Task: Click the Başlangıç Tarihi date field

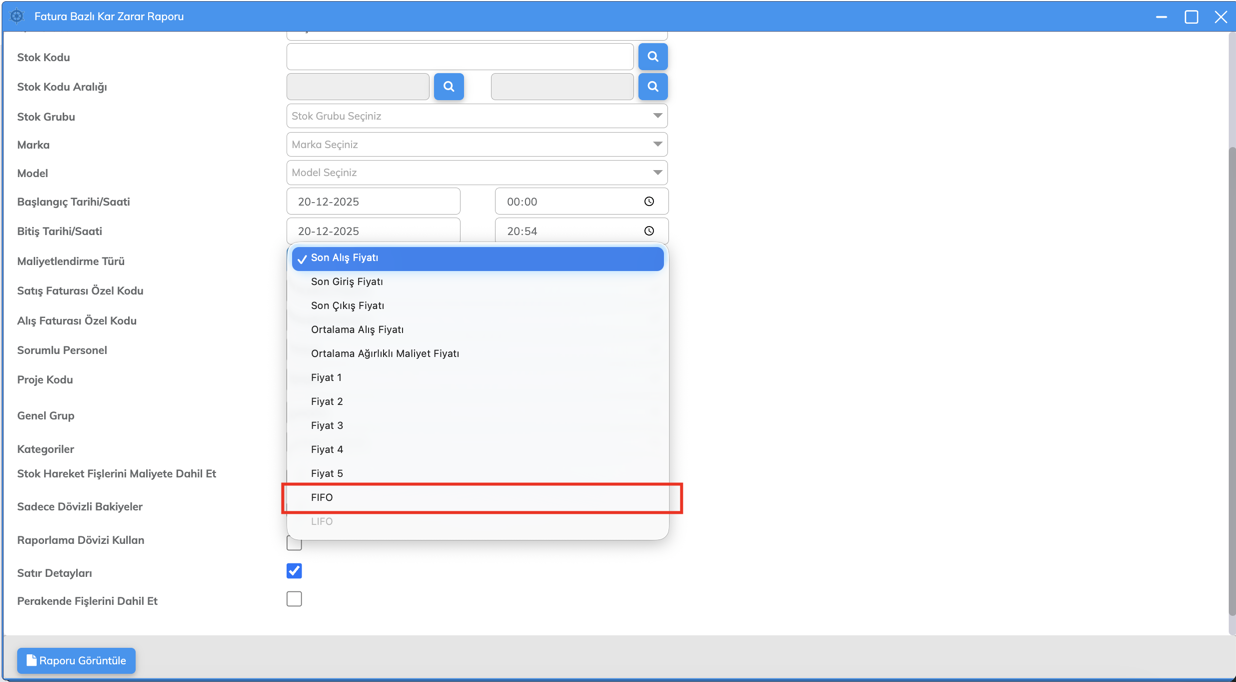Action: tap(373, 202)
